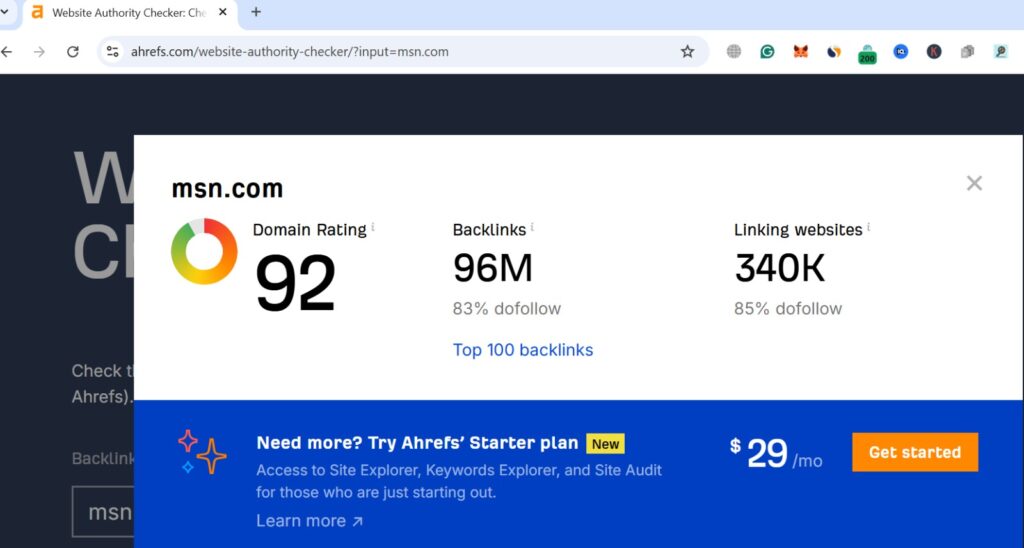Open the blue IQ extension icon
Screen dimensions: 1024x548
(901, 52)
